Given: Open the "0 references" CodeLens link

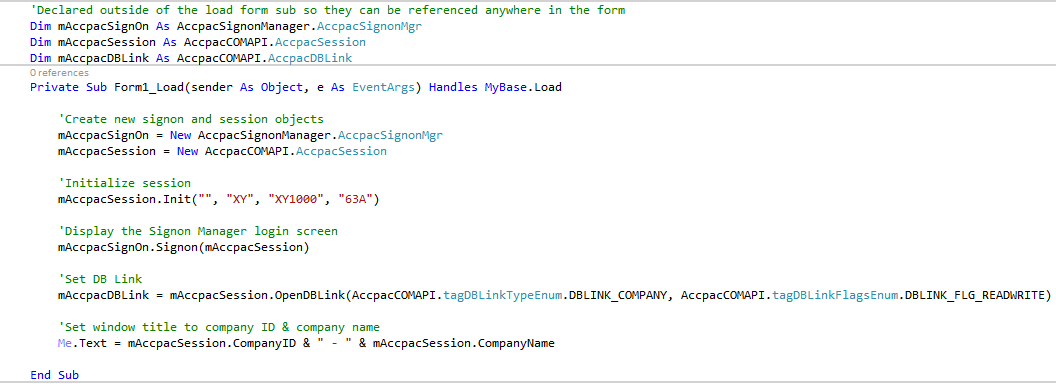Looking at the screenshot, I should [59, 73].
